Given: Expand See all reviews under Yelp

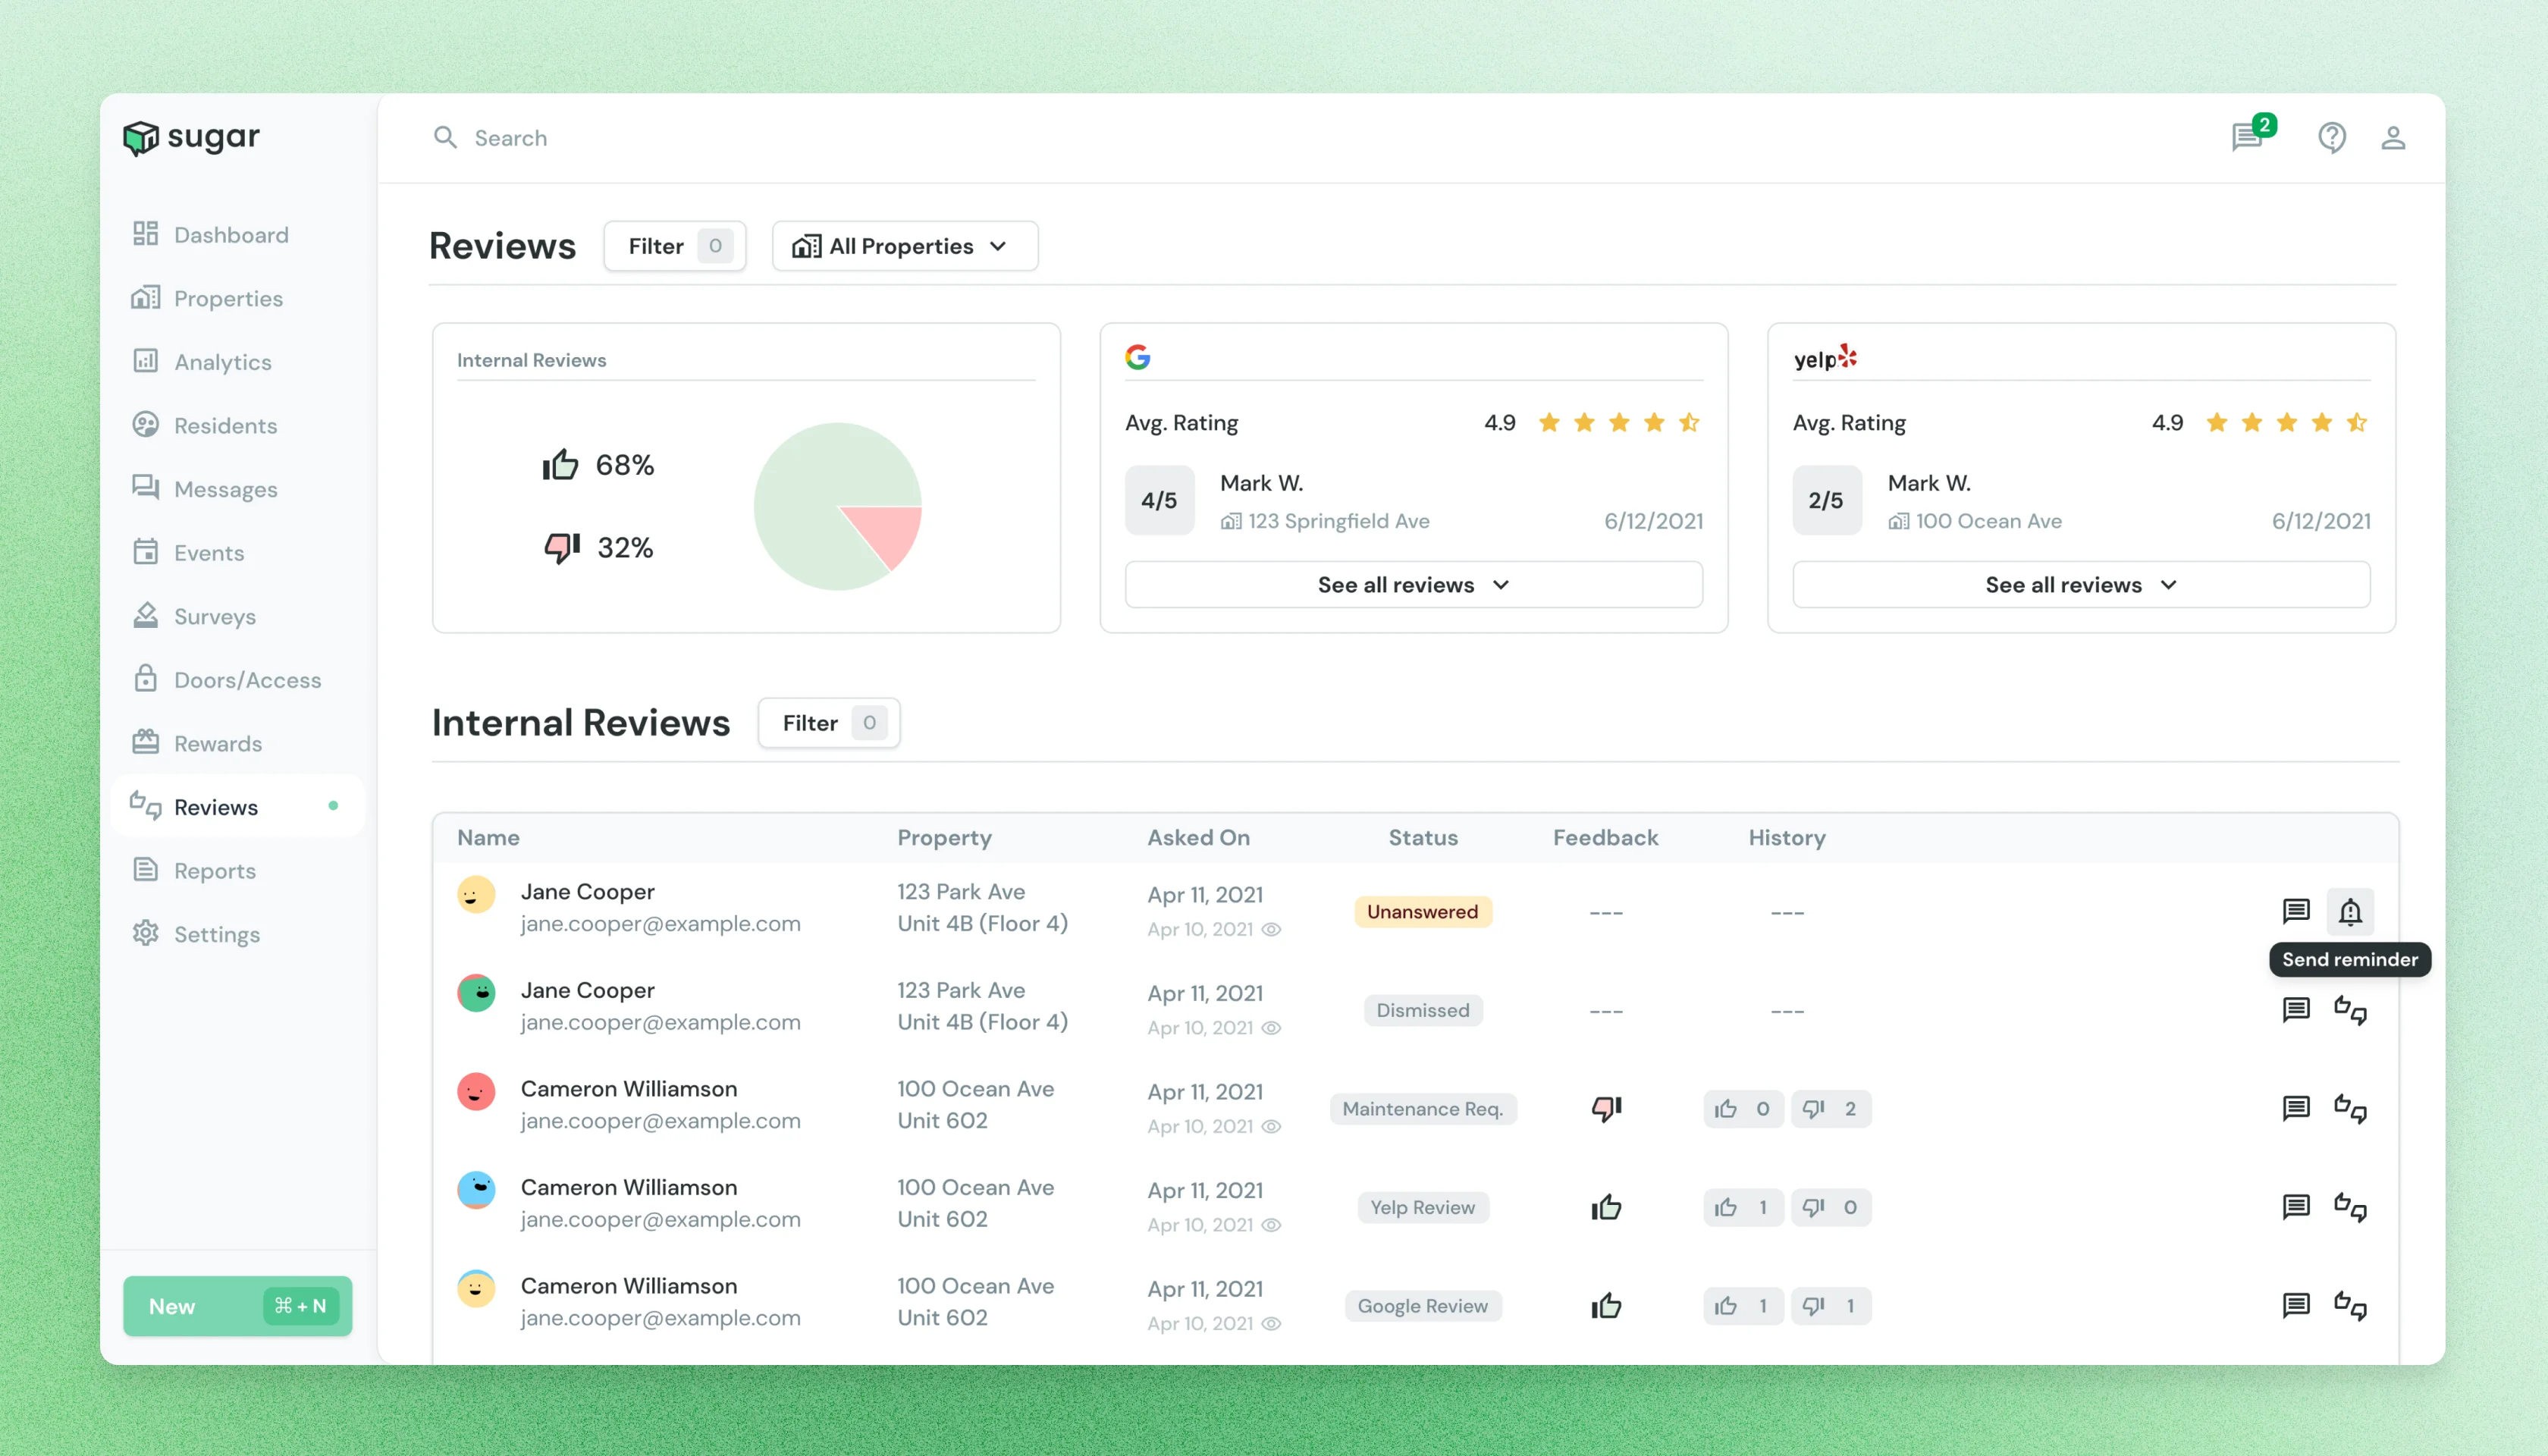Looking at the screenshot, I should pos(2080,585).
